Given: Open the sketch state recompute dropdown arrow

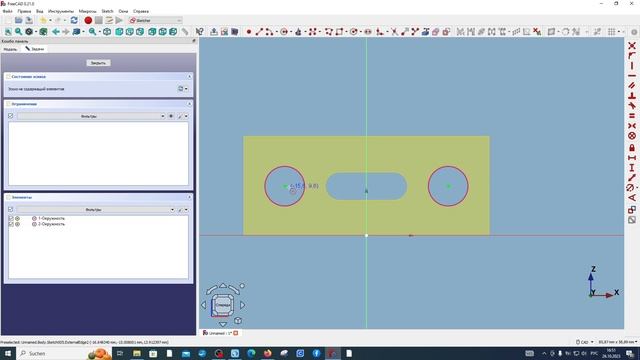Looking at the screenshot, I should (x=187, y=89).
